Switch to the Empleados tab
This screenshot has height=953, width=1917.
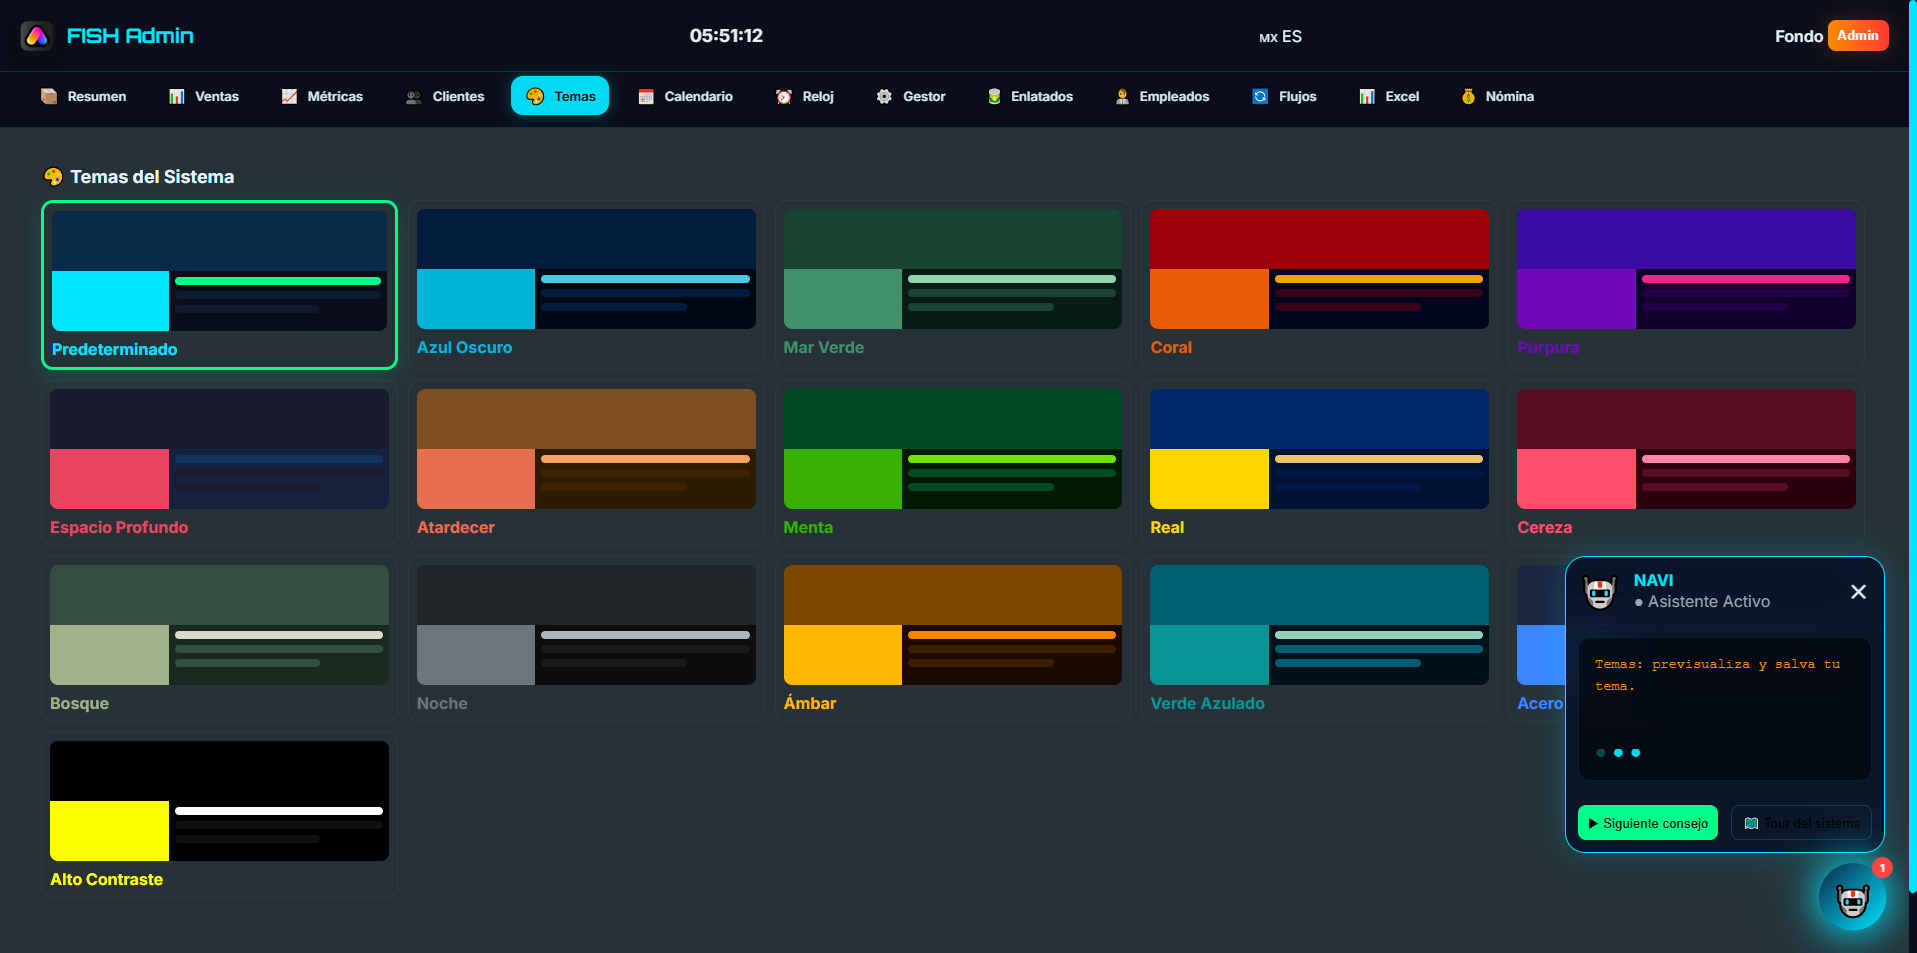pos(1162,97)
